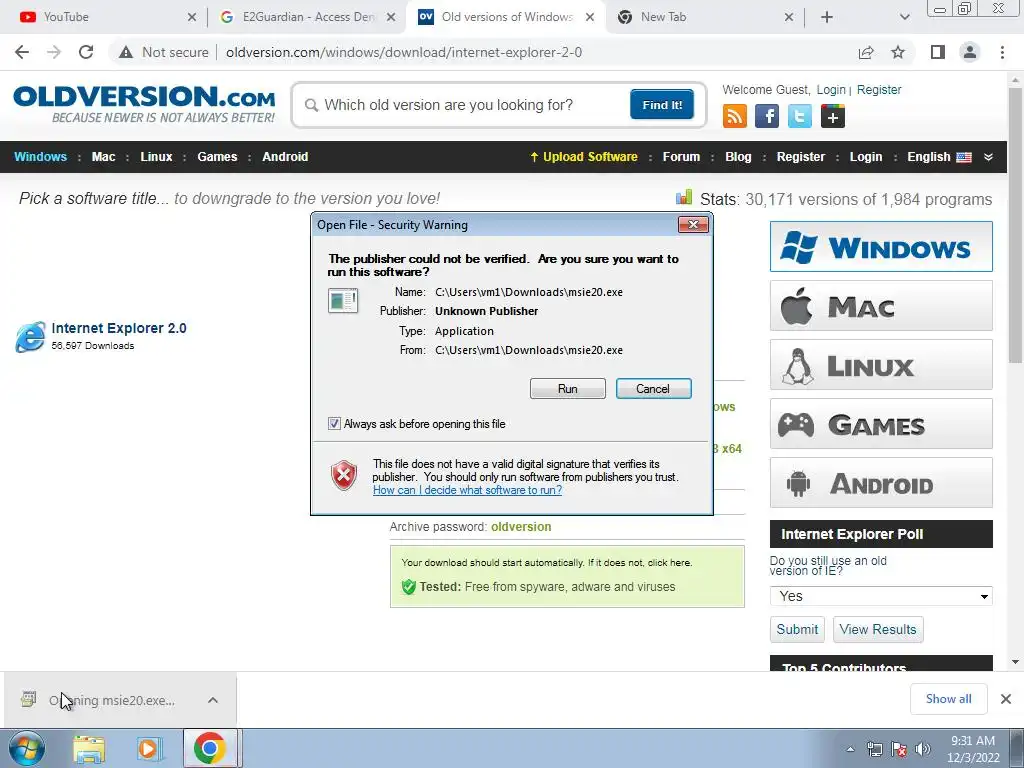Switch to E2Guardian Access Denied tab
Image resolution: width=1024 pixels, height=768 pixels.
pos(307,17)
